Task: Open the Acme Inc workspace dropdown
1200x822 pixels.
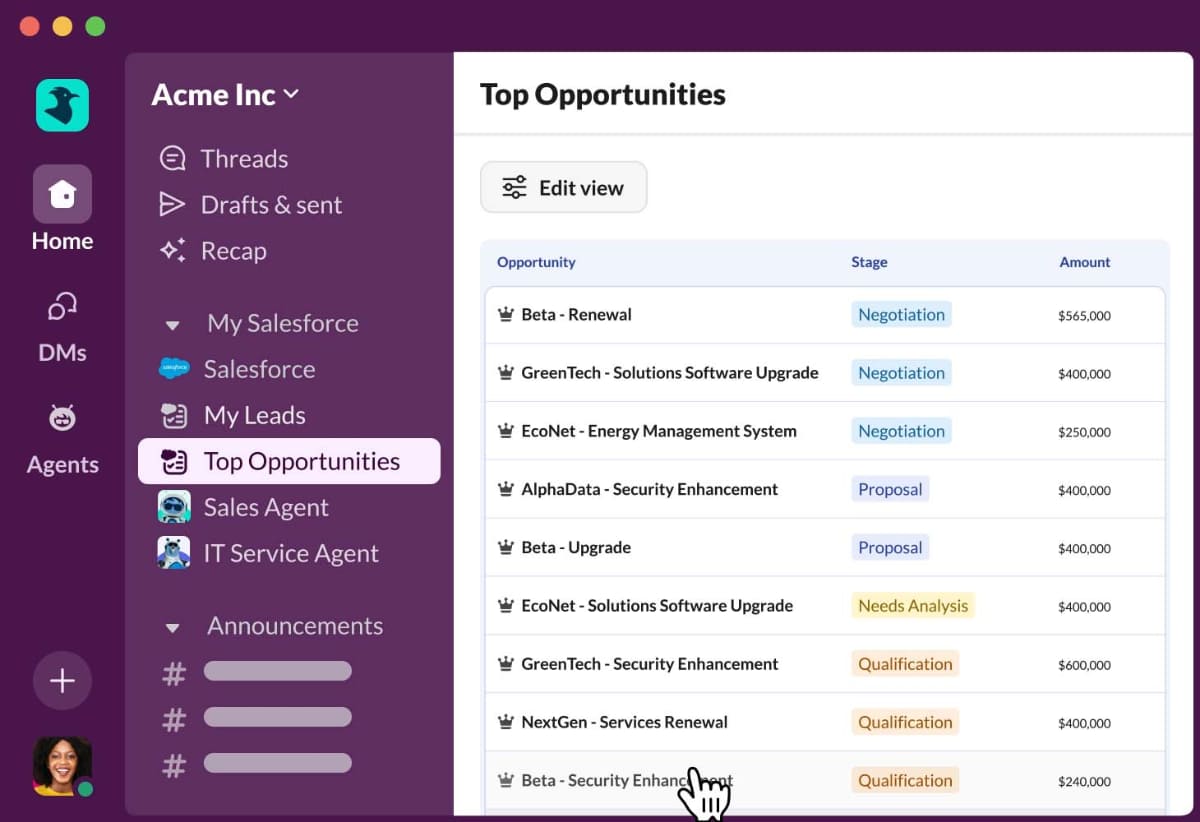Action: click(225, 95)
